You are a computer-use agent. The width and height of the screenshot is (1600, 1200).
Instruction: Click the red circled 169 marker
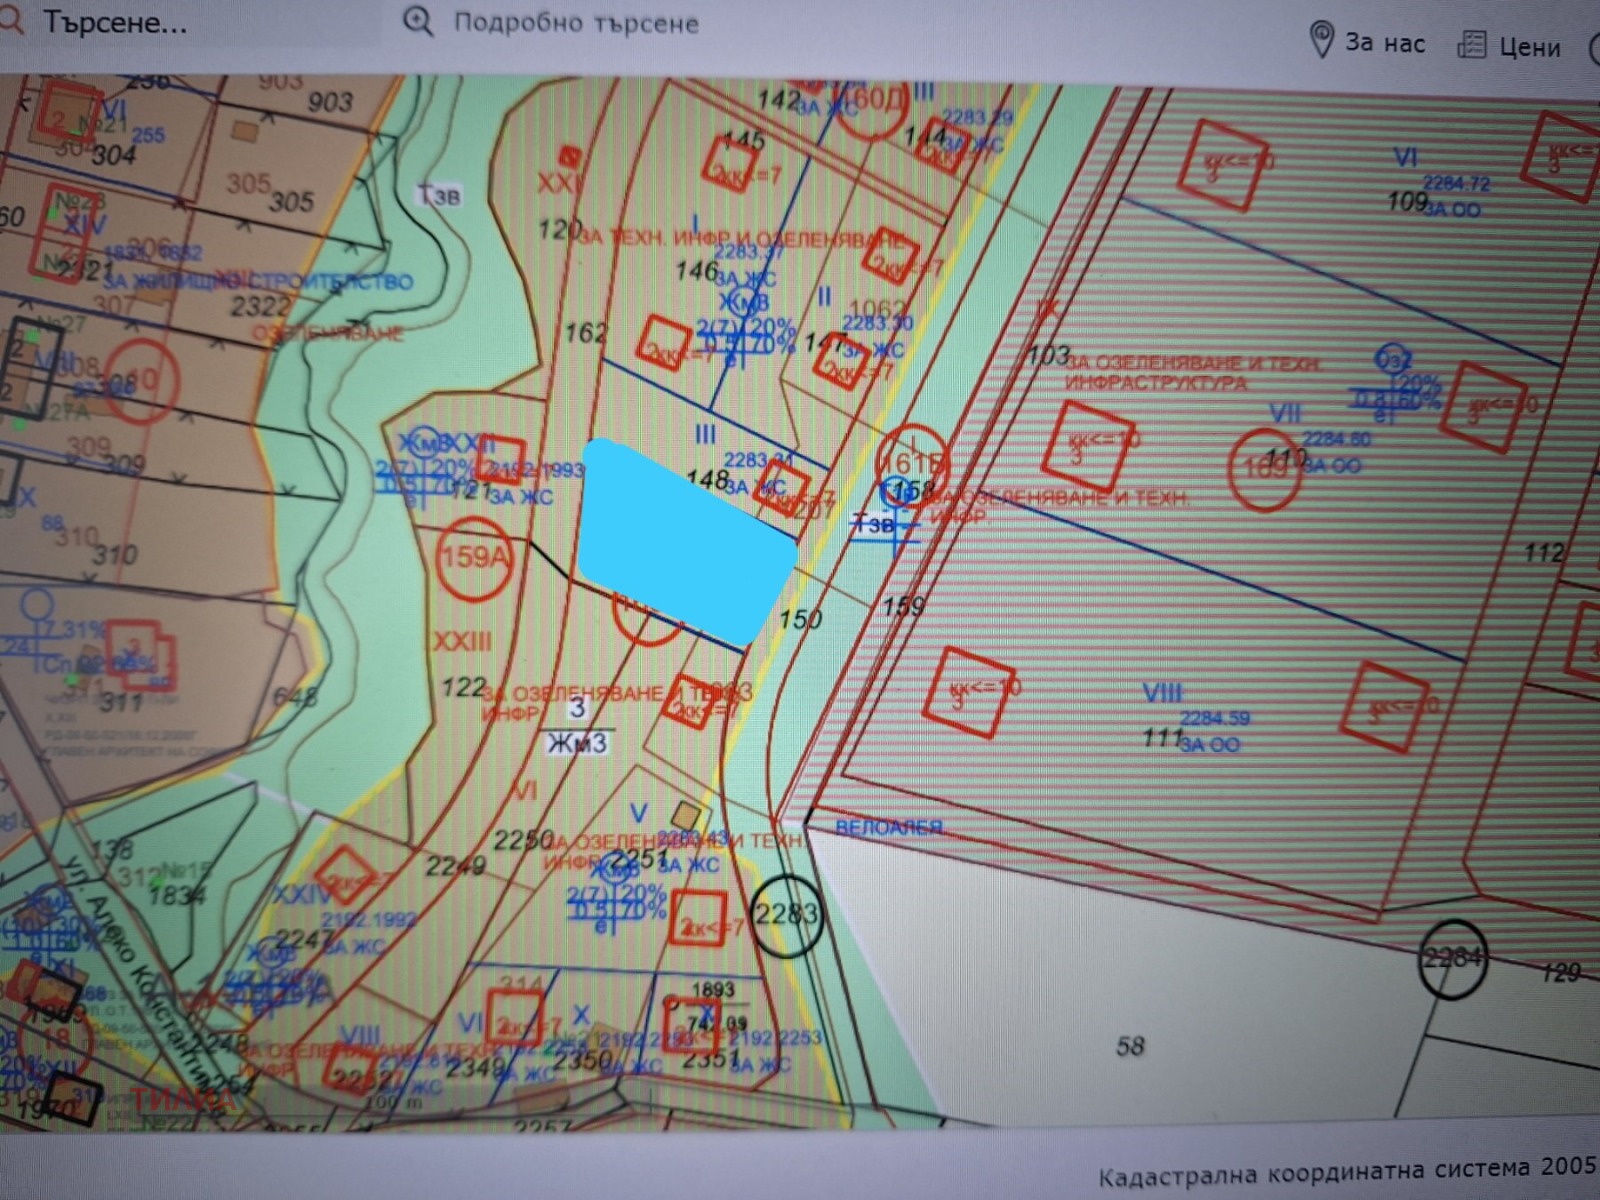coord(1264,467)
